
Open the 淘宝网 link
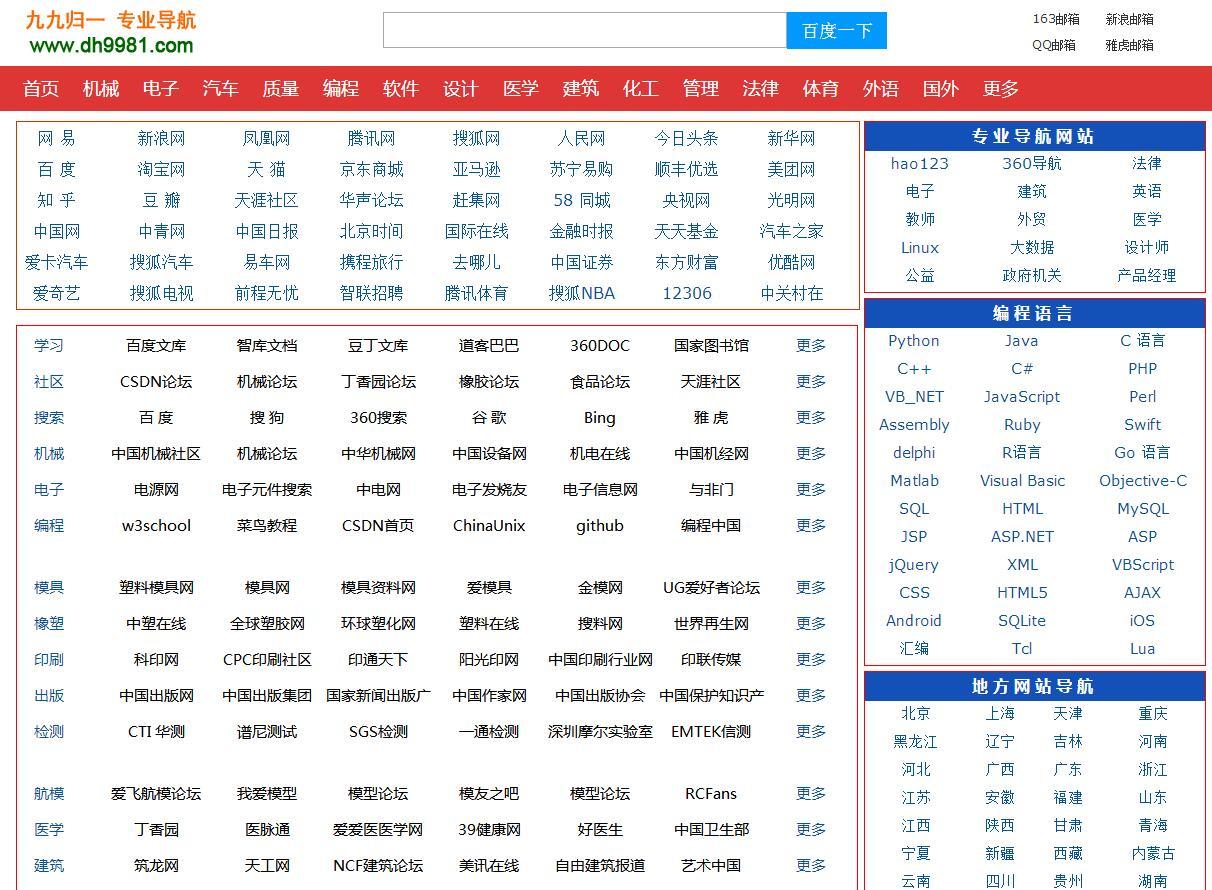click(161, 169)
